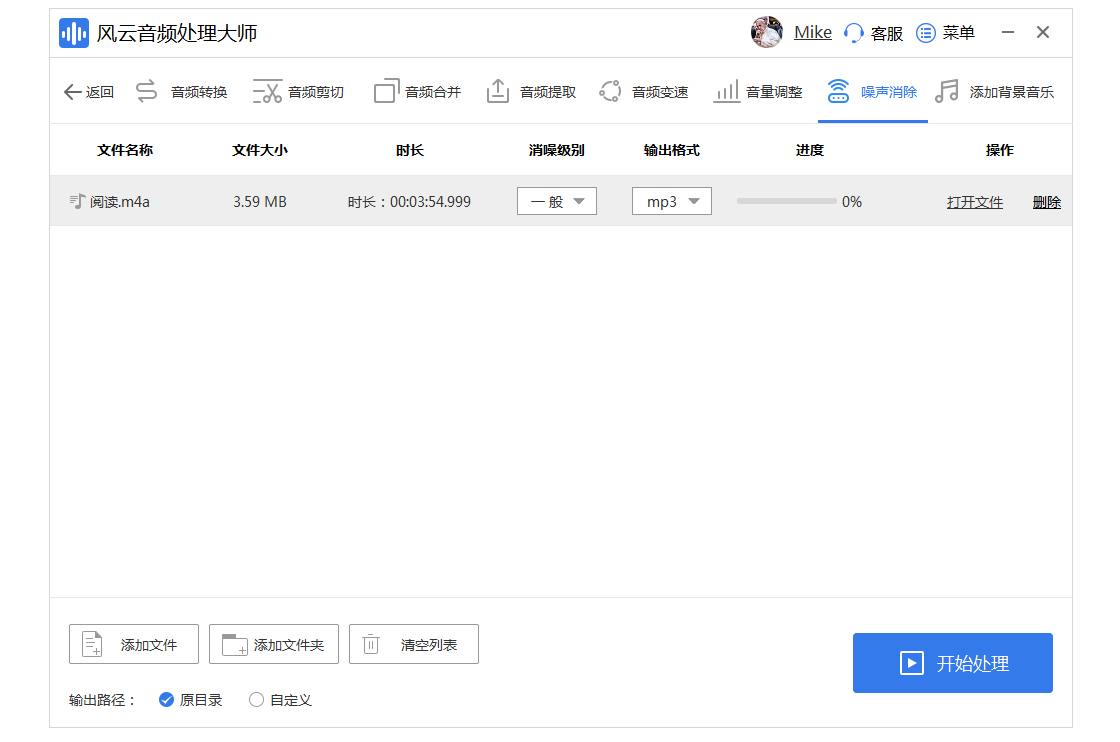Click the progress bar for 阅读.m4a
Viewport: 1120px width, 742px height.
point(786,201)
